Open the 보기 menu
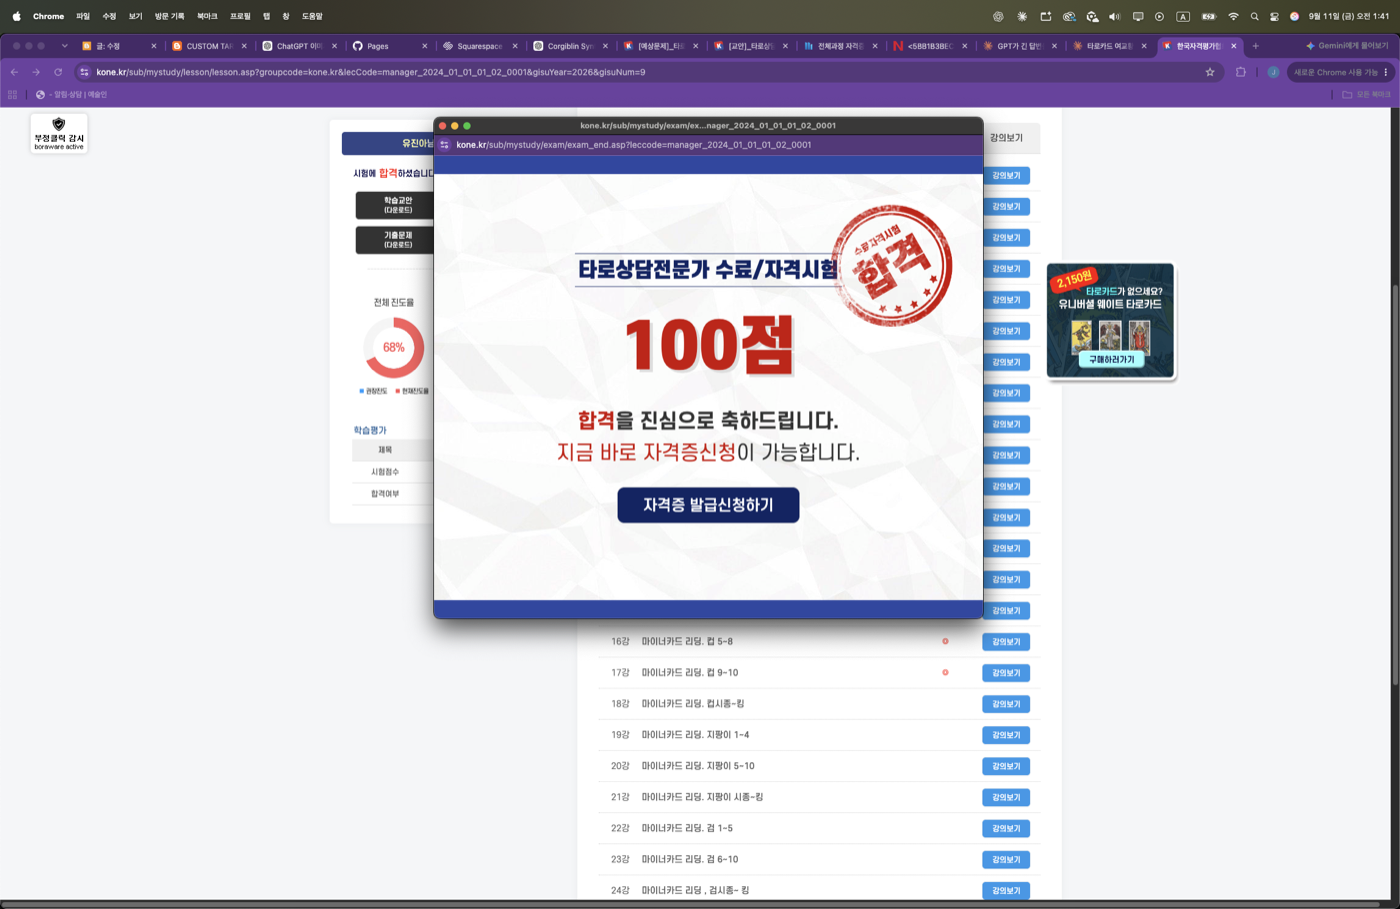 point(135,16)
